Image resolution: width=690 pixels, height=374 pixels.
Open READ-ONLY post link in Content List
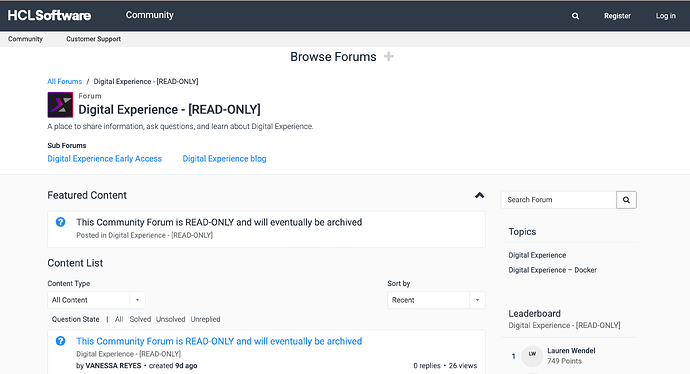(x=219, y=341)
